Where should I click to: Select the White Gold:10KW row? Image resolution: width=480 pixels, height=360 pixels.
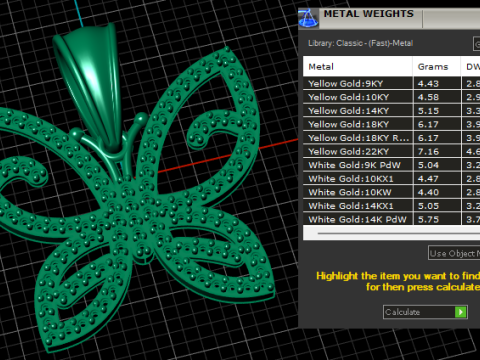coord(392,192)
